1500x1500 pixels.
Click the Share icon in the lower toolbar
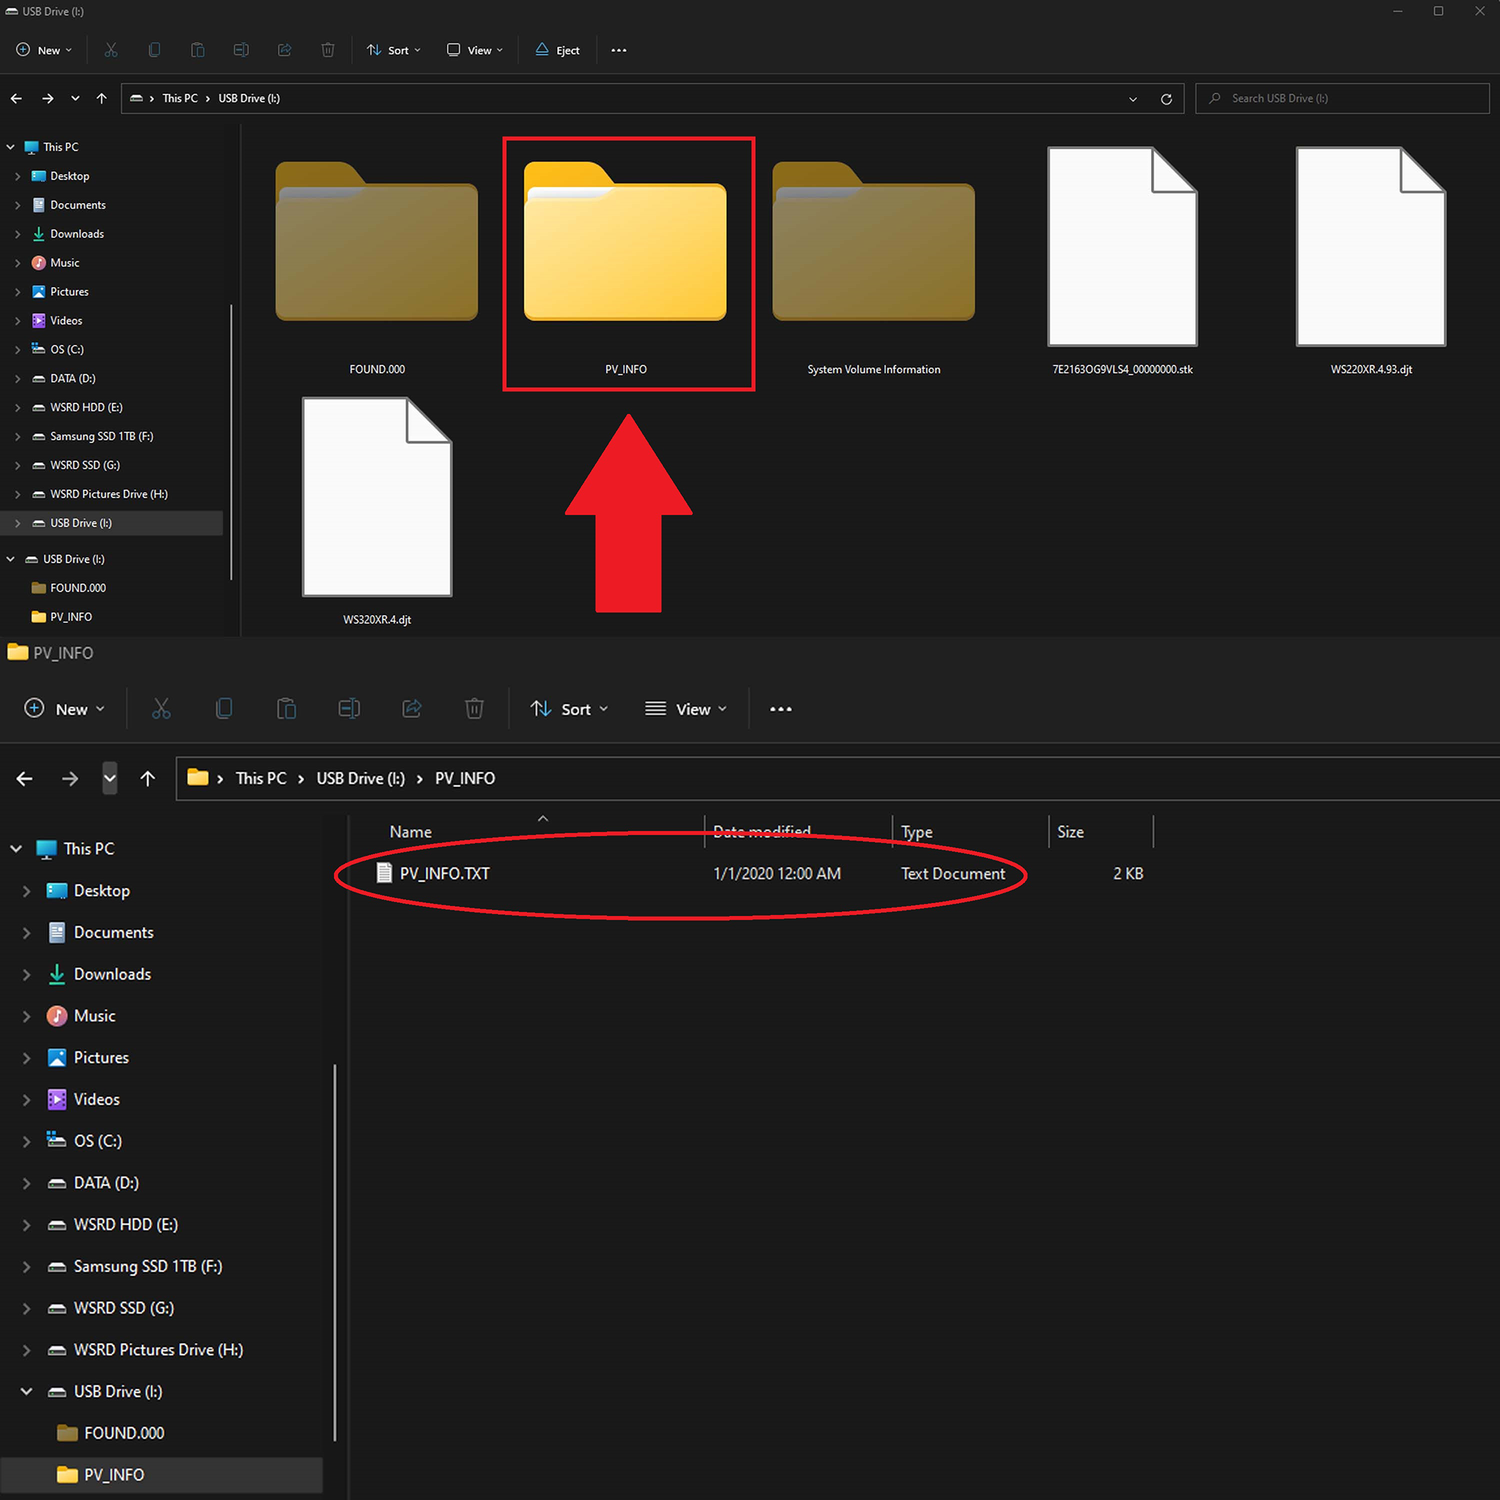coord(412,708)
